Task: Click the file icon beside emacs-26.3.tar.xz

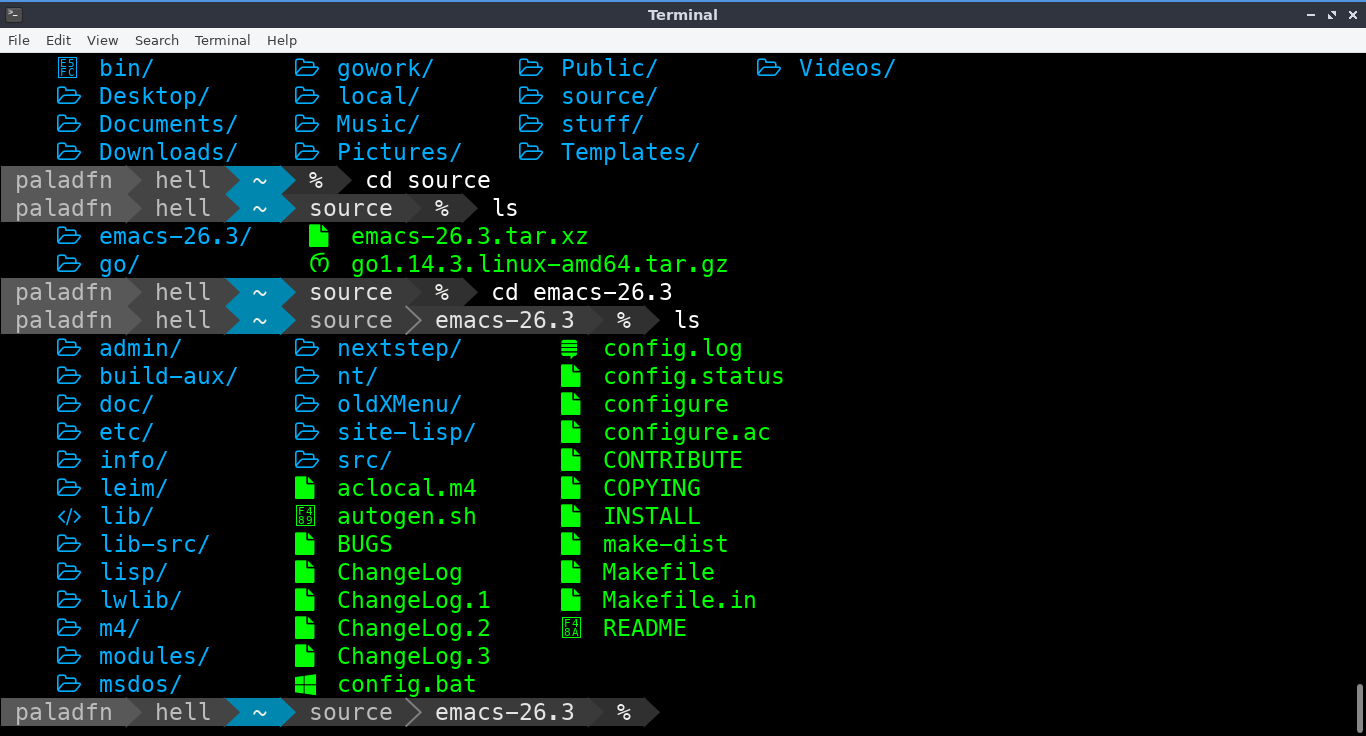Action: (x=319, y=236)
